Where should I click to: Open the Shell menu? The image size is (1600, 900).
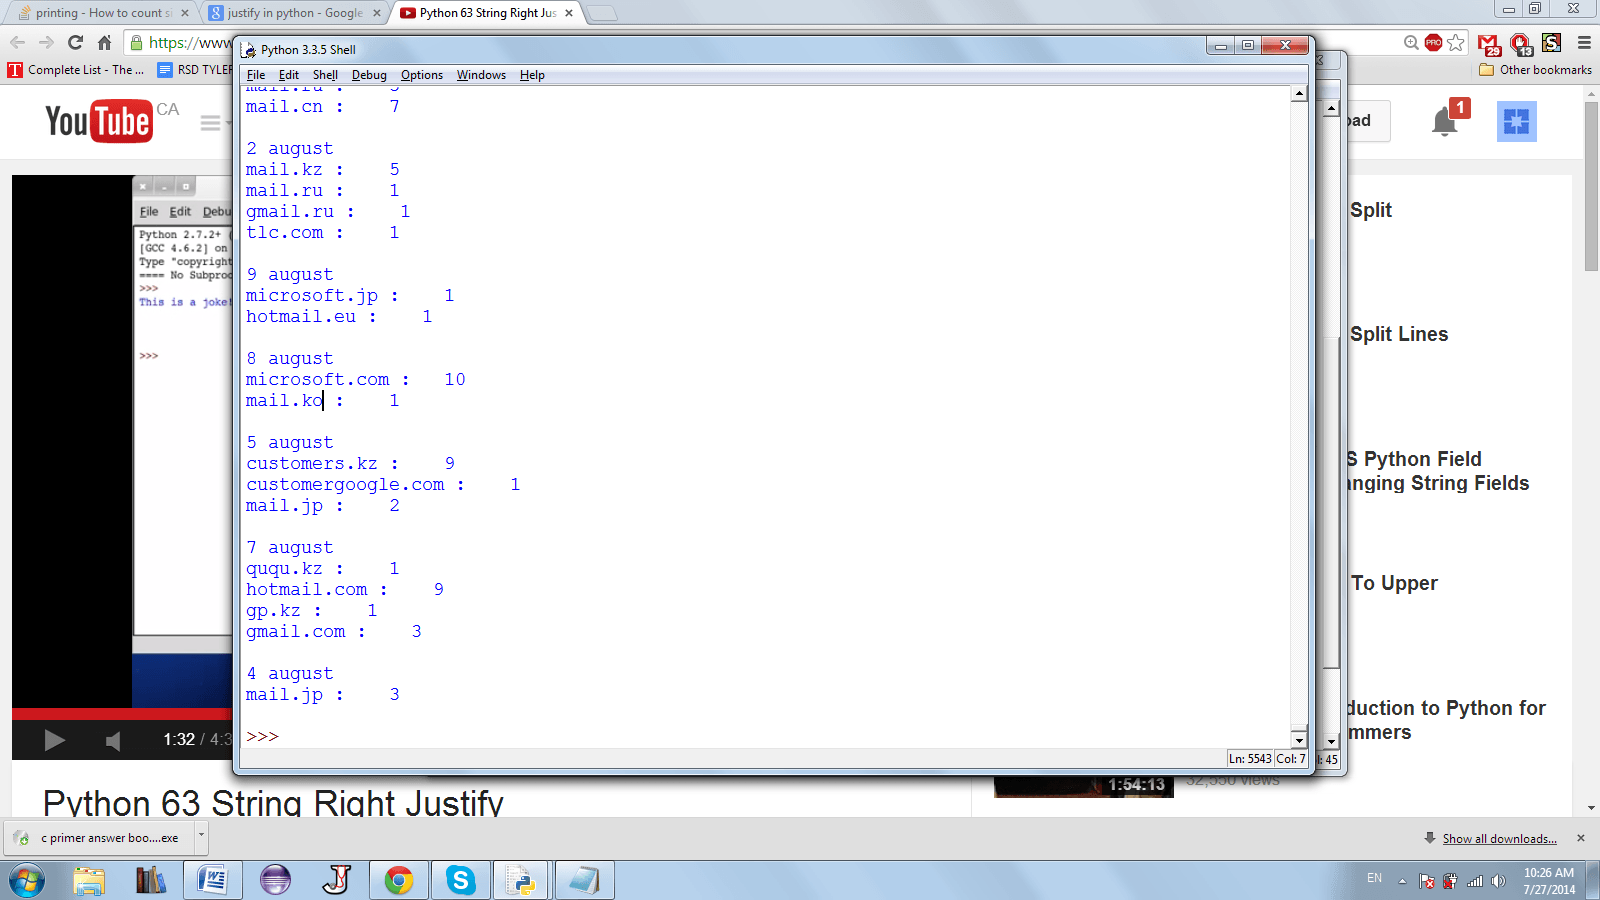click(325, 75)
